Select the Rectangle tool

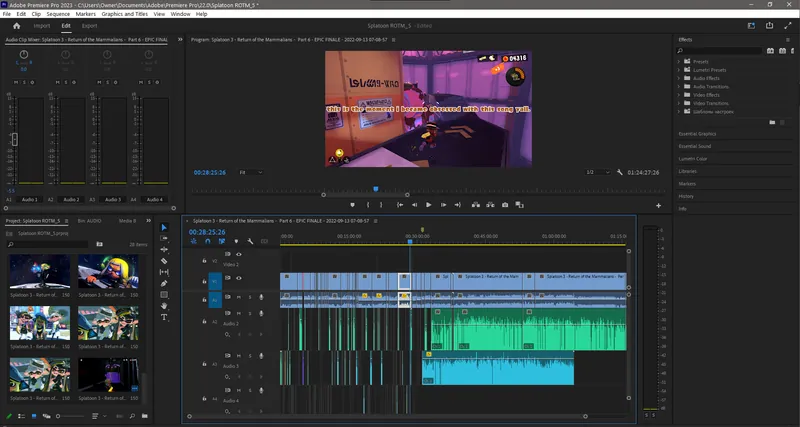click(164, 294)
